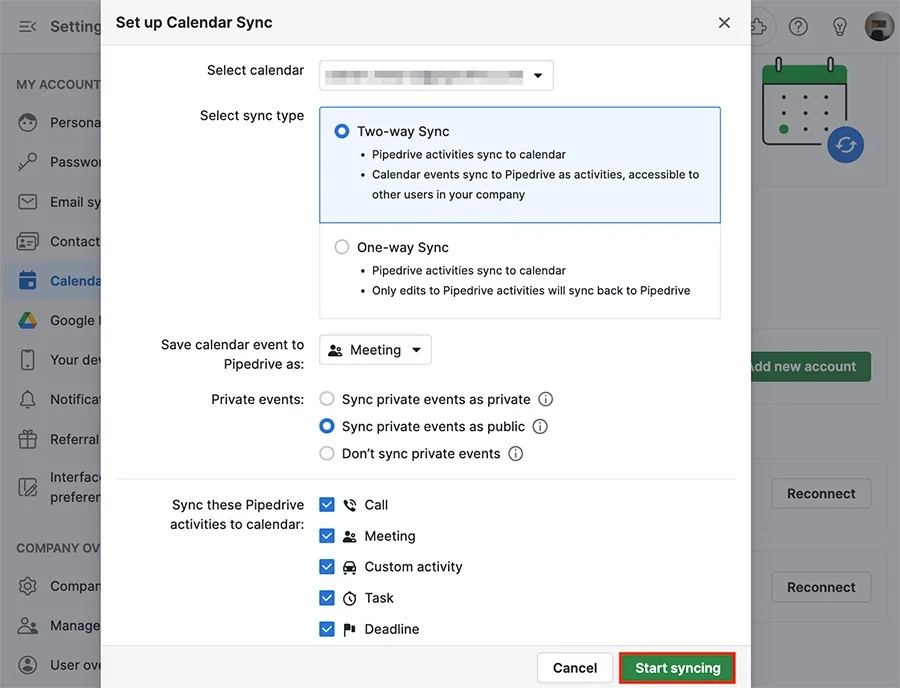Viewport: 900px width, 688px height.
Task: Click the Two-way Sync label text
Action: (x=403, y=131)
